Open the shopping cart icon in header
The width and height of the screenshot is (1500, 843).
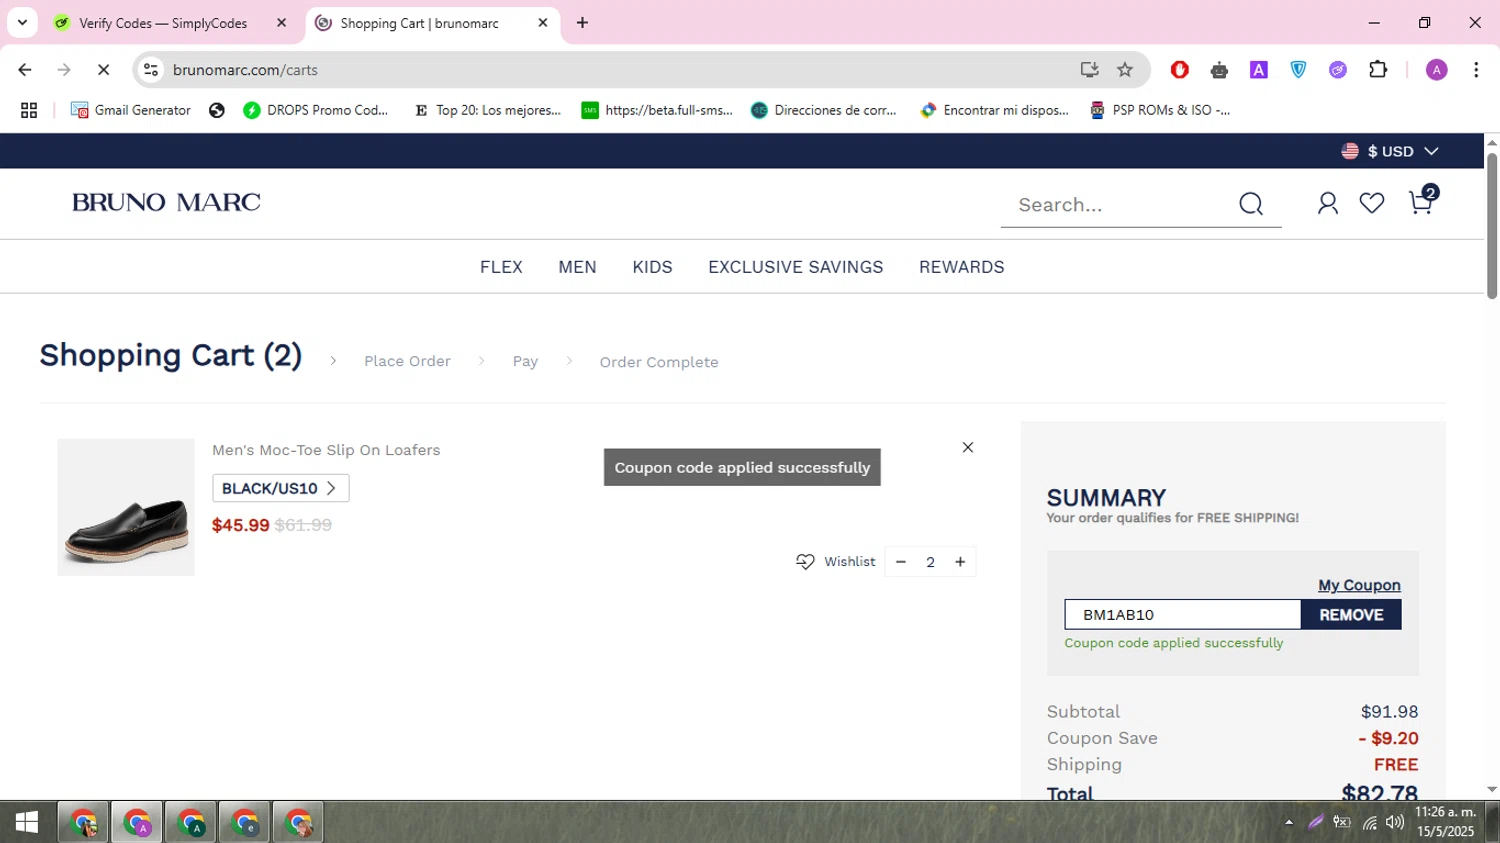(x=1420, y=203)
